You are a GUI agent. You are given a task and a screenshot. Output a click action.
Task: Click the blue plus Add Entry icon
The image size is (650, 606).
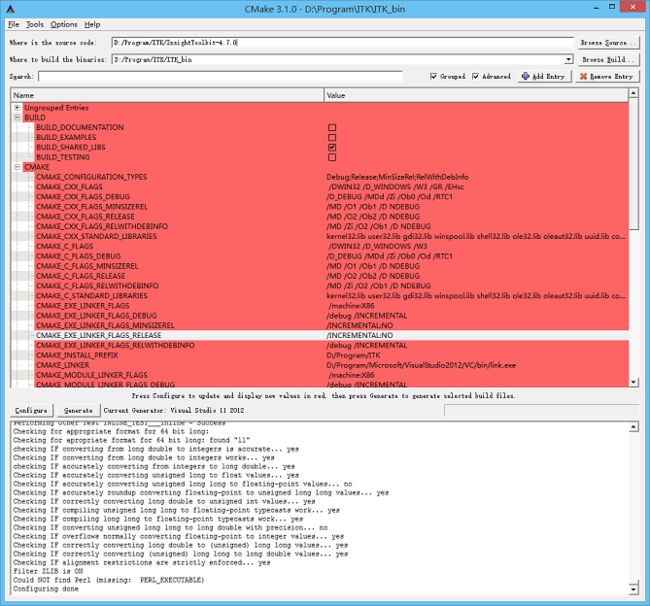[525, 76]
